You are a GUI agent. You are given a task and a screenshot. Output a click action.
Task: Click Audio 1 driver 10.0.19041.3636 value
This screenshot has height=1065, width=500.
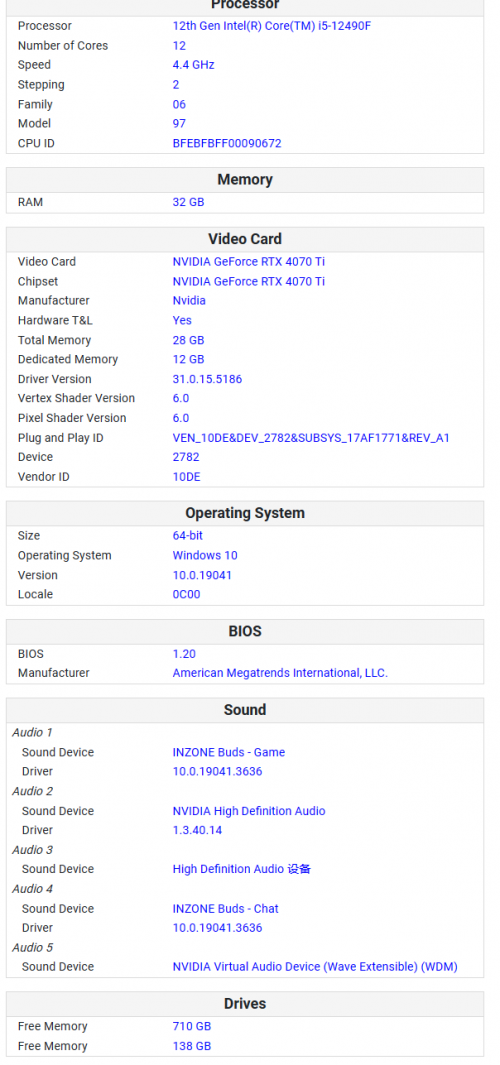(x=217, y=772)
